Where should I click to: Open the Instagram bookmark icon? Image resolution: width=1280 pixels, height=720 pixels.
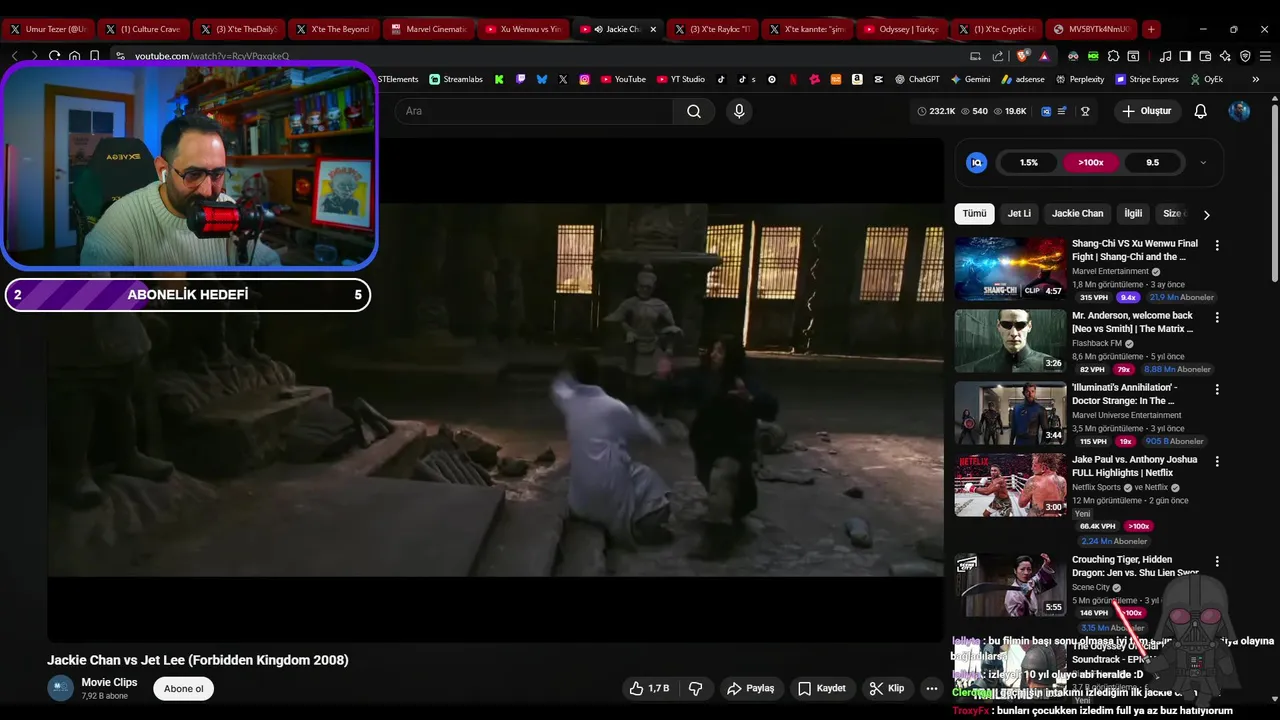[x=584, y=79]
